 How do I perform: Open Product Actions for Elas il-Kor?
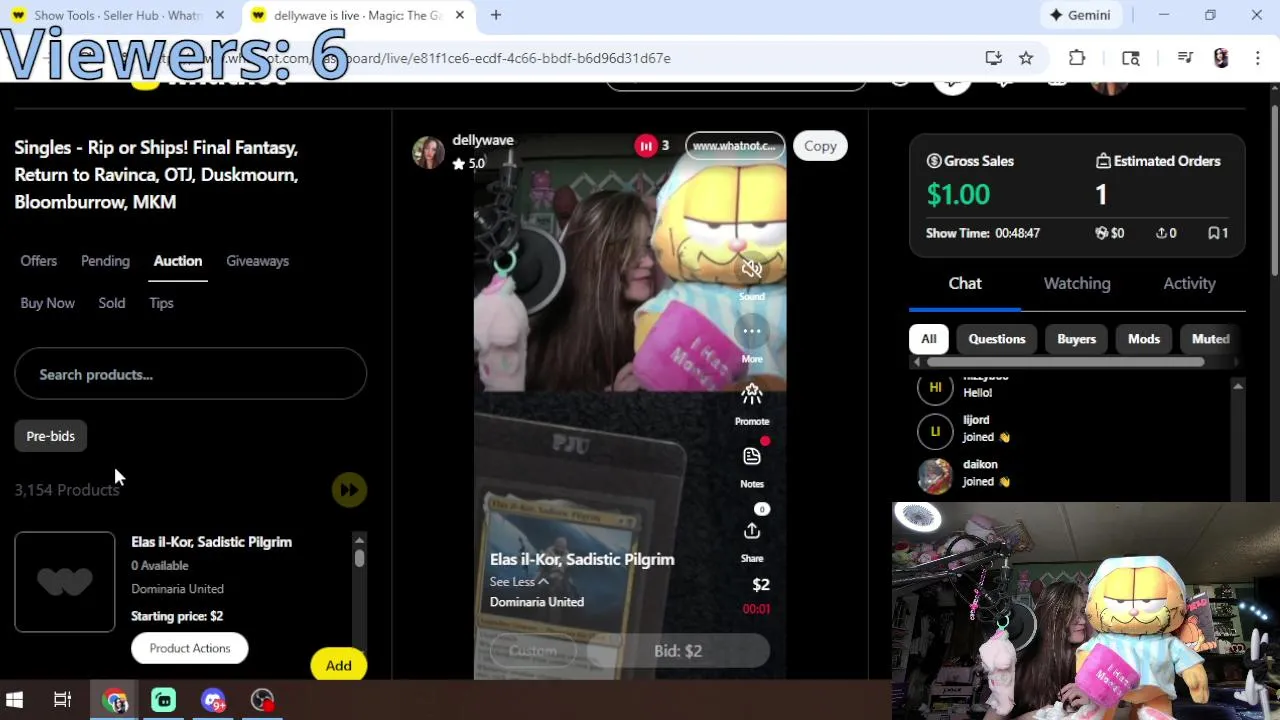(190, 648)
